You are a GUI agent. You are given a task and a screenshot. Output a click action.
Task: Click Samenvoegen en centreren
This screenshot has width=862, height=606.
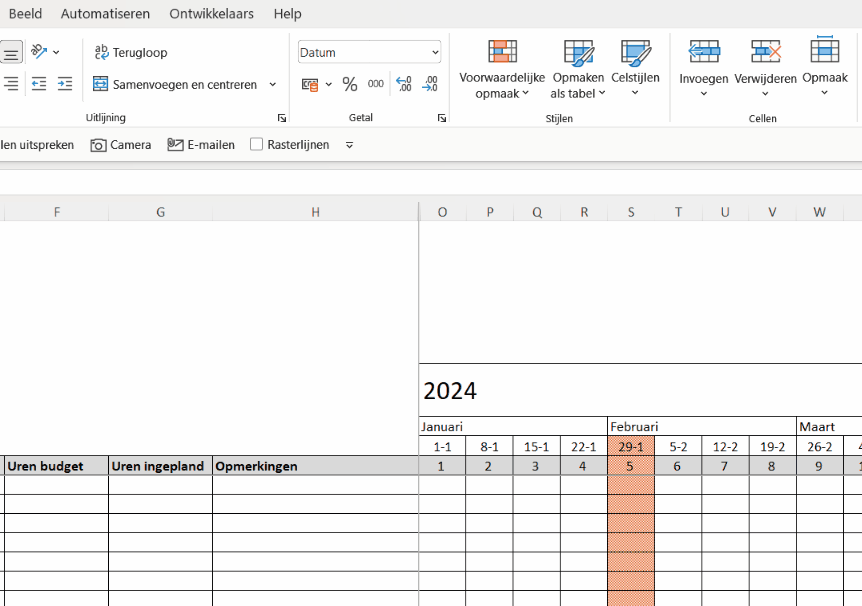(x=175, y=84)
